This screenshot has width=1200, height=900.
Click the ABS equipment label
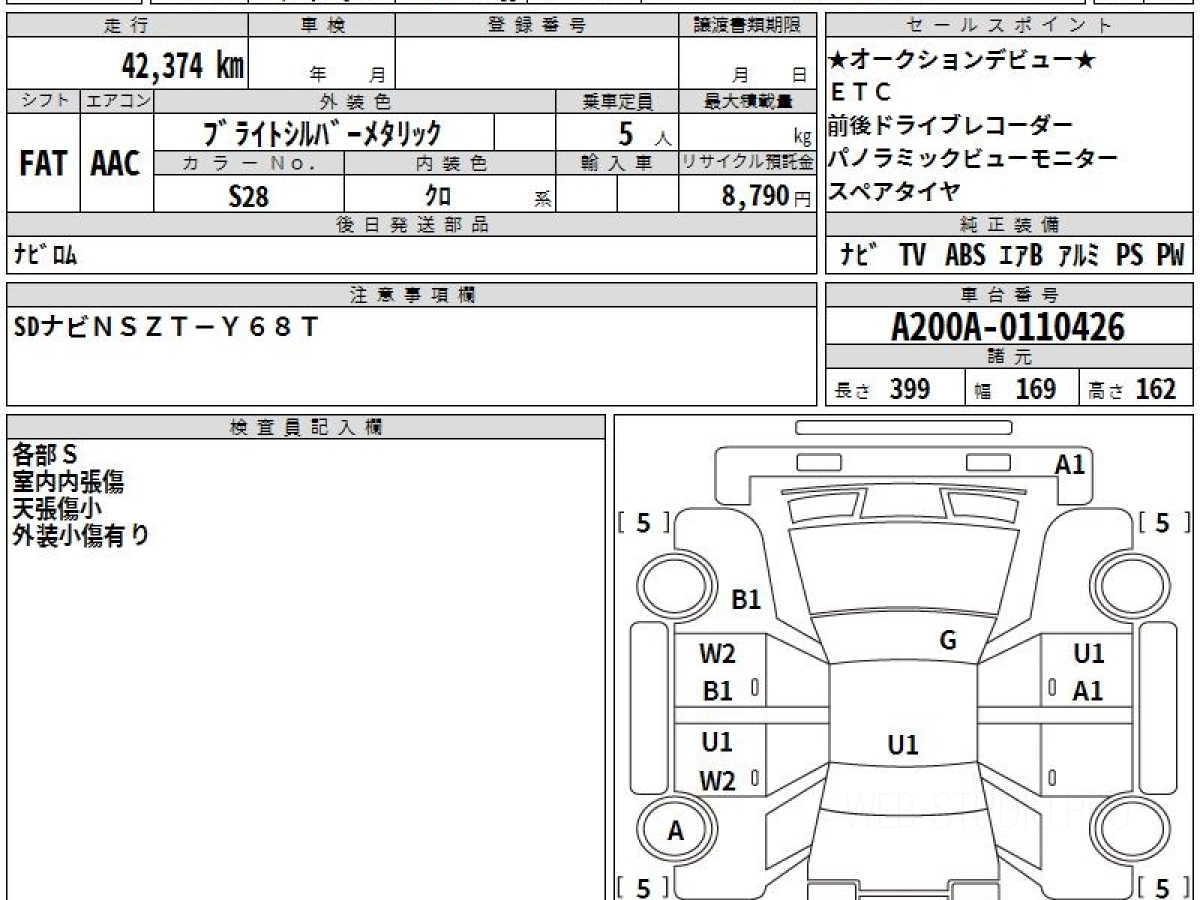[x=965, y=256]
